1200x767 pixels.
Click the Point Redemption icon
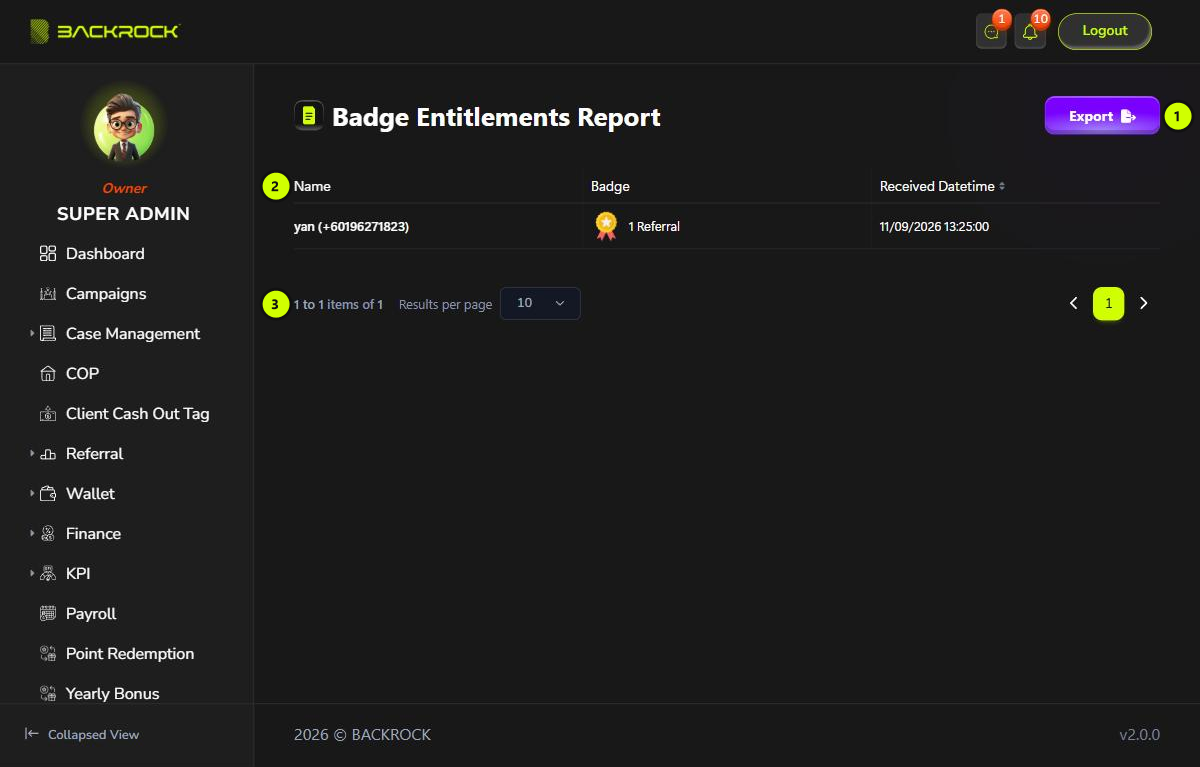[48, 654]
